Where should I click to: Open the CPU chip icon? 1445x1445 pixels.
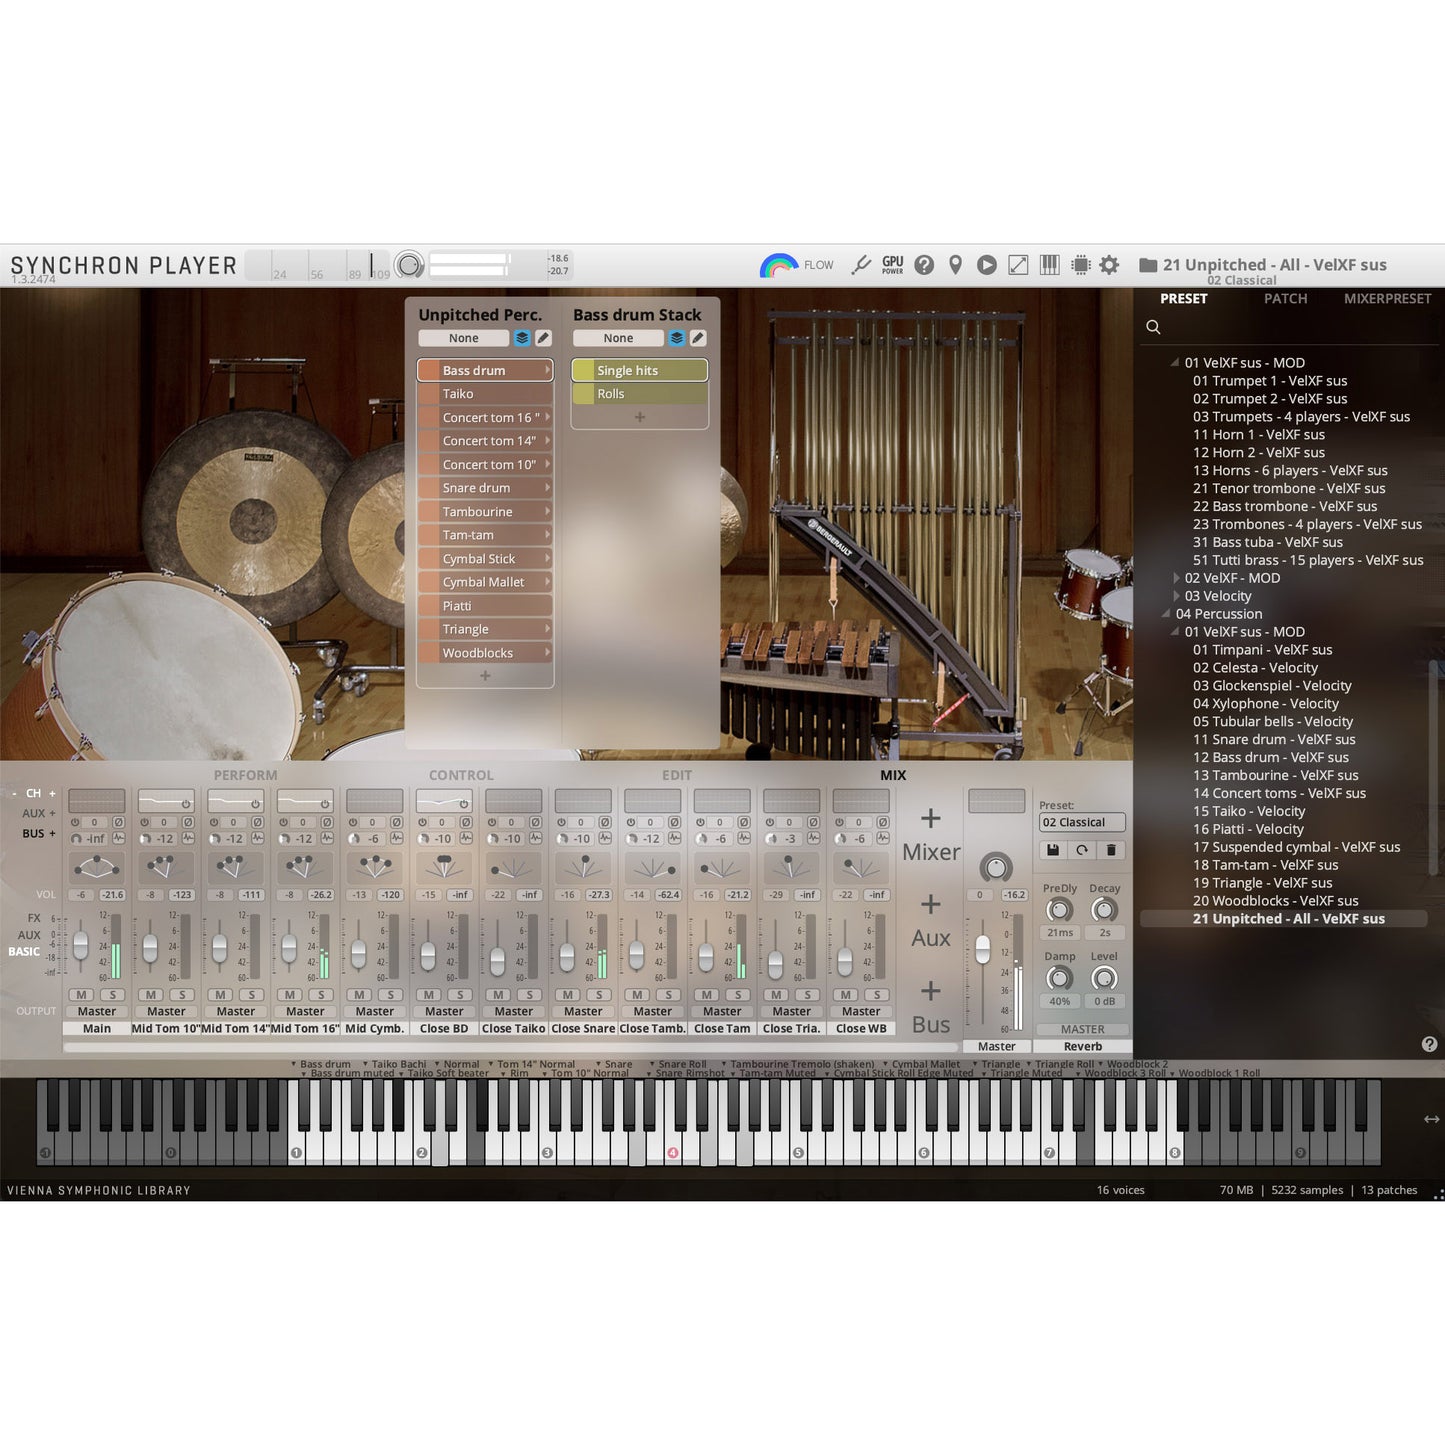tap(1080, 265)
